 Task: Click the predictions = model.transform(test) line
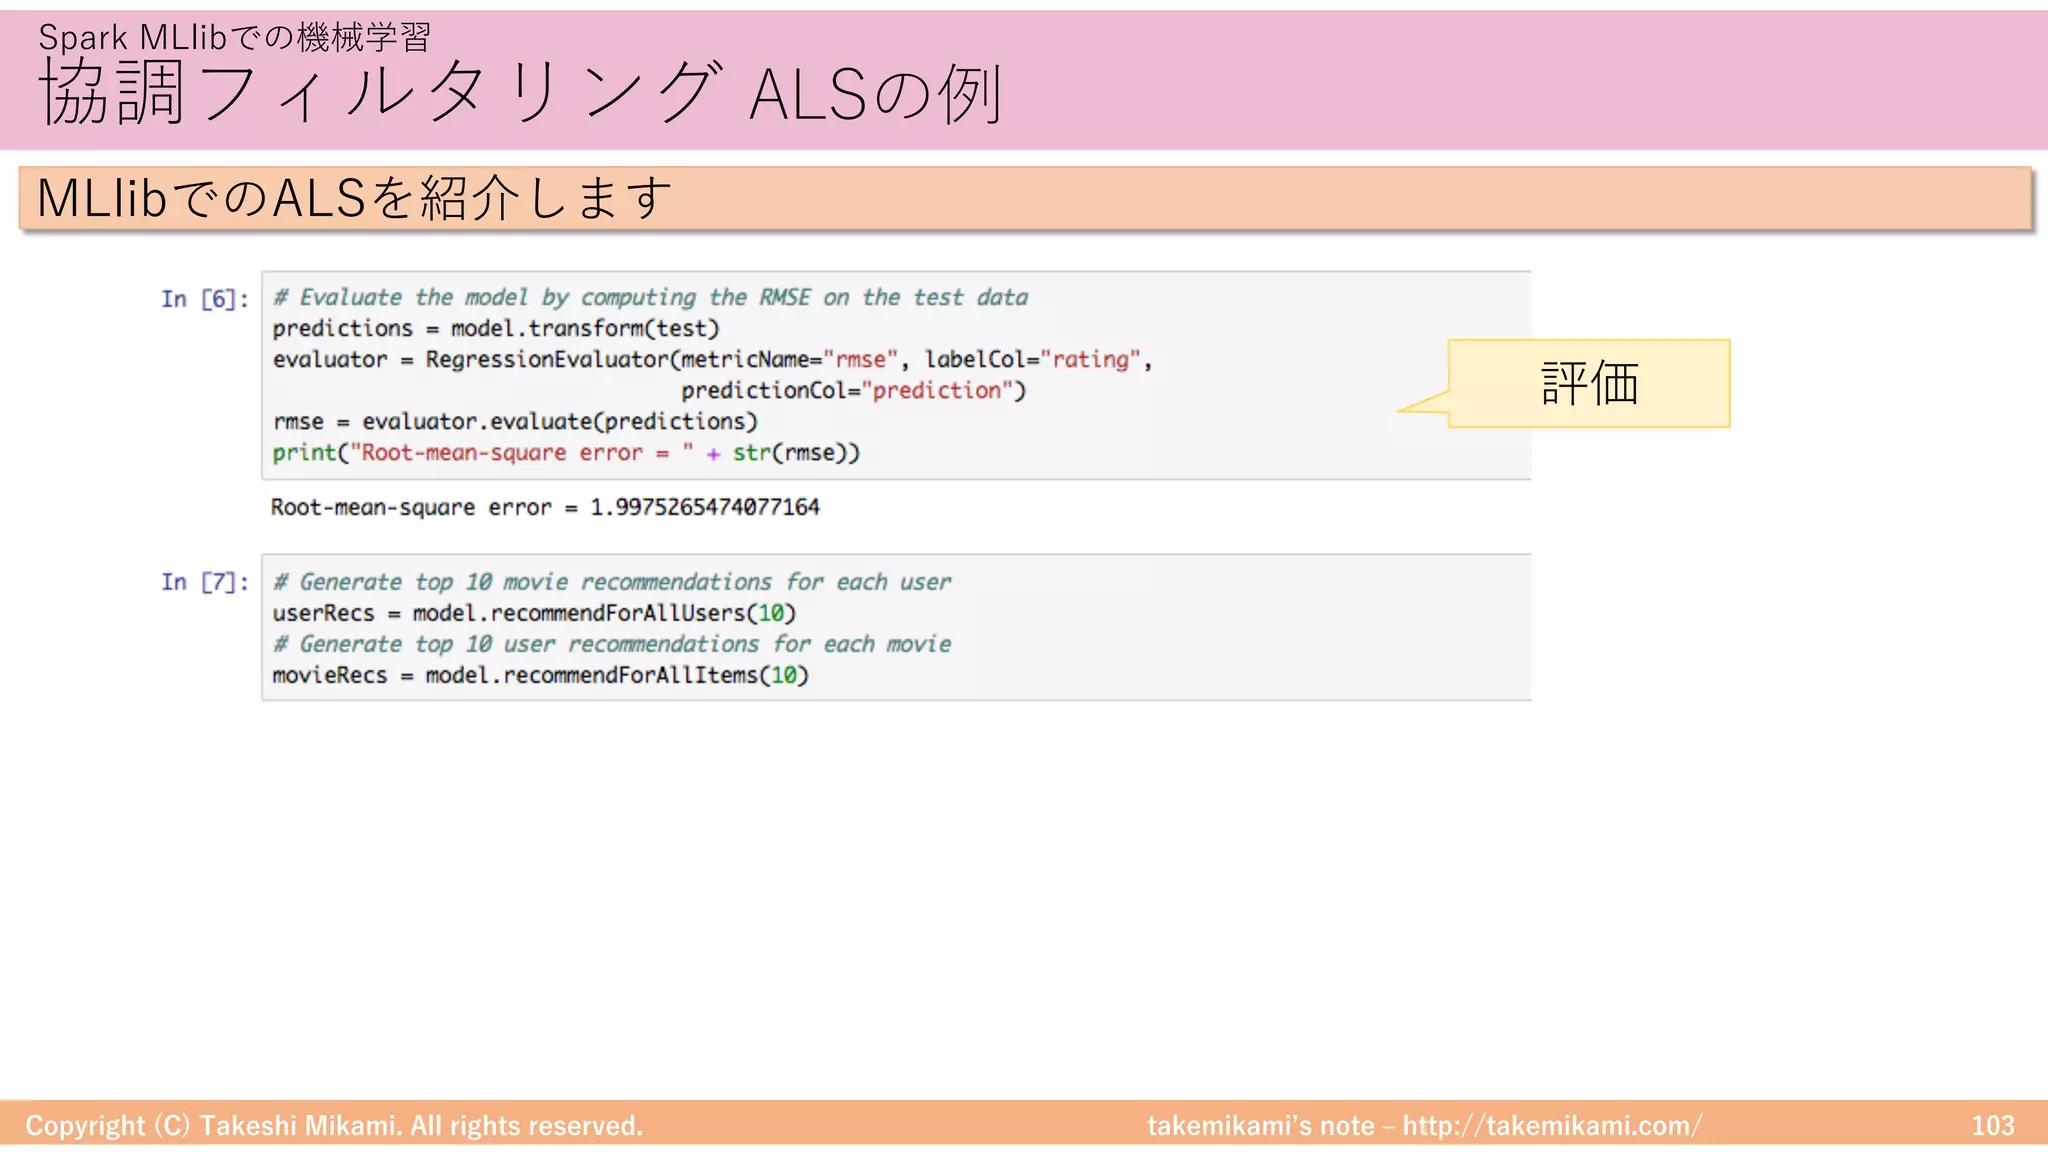pos(496,328)
